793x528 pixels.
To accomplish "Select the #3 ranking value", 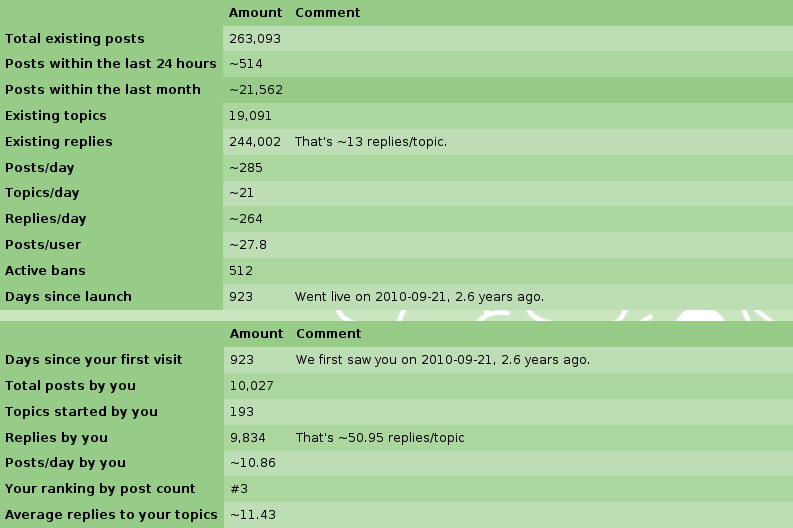I will 239,489.
